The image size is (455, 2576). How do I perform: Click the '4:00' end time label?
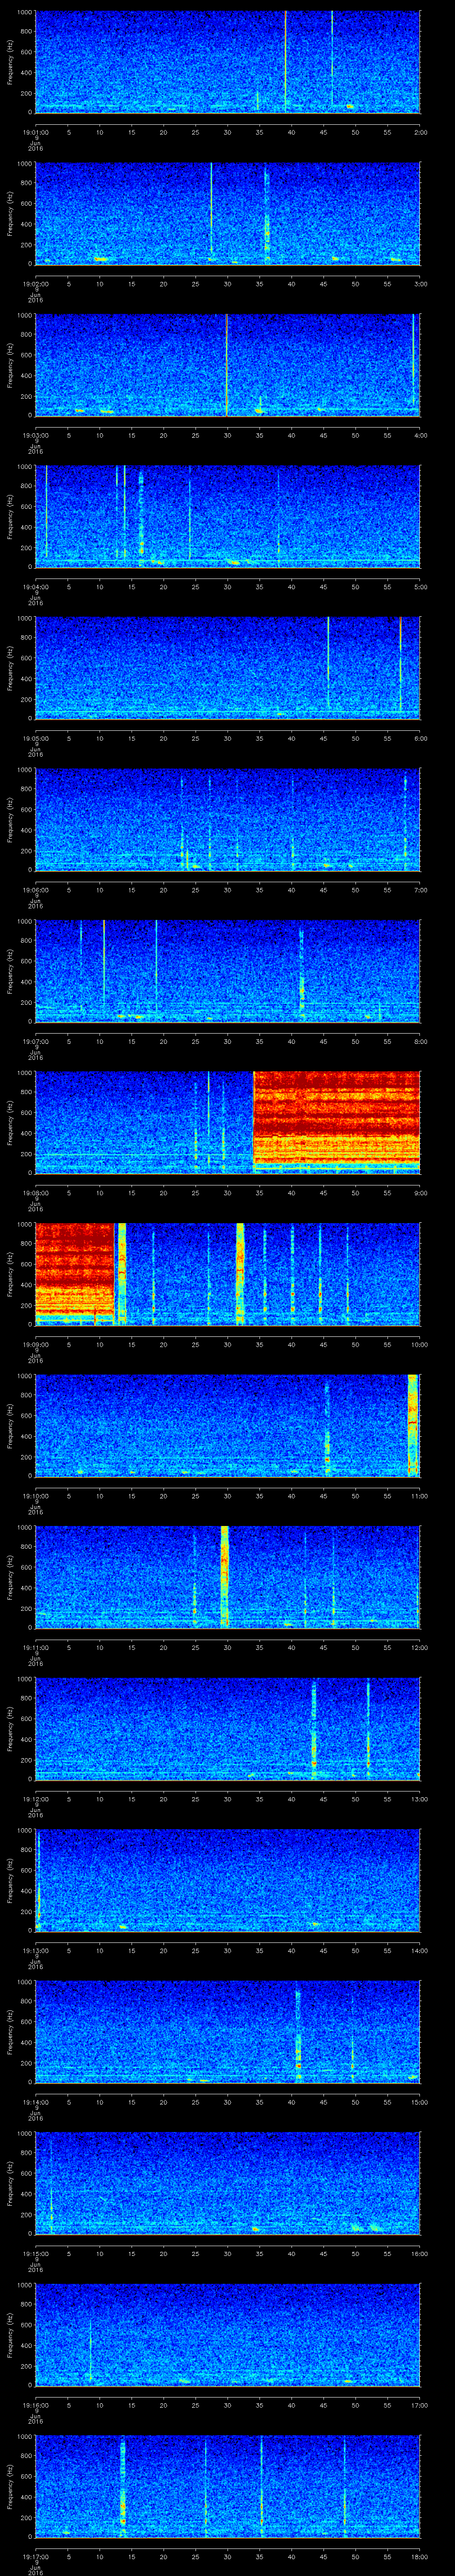click(x=420, y=435)
